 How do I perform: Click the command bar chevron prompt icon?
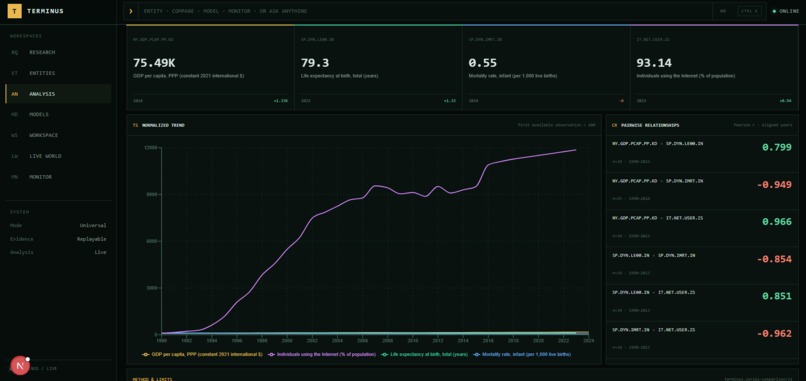click(131, 11)
